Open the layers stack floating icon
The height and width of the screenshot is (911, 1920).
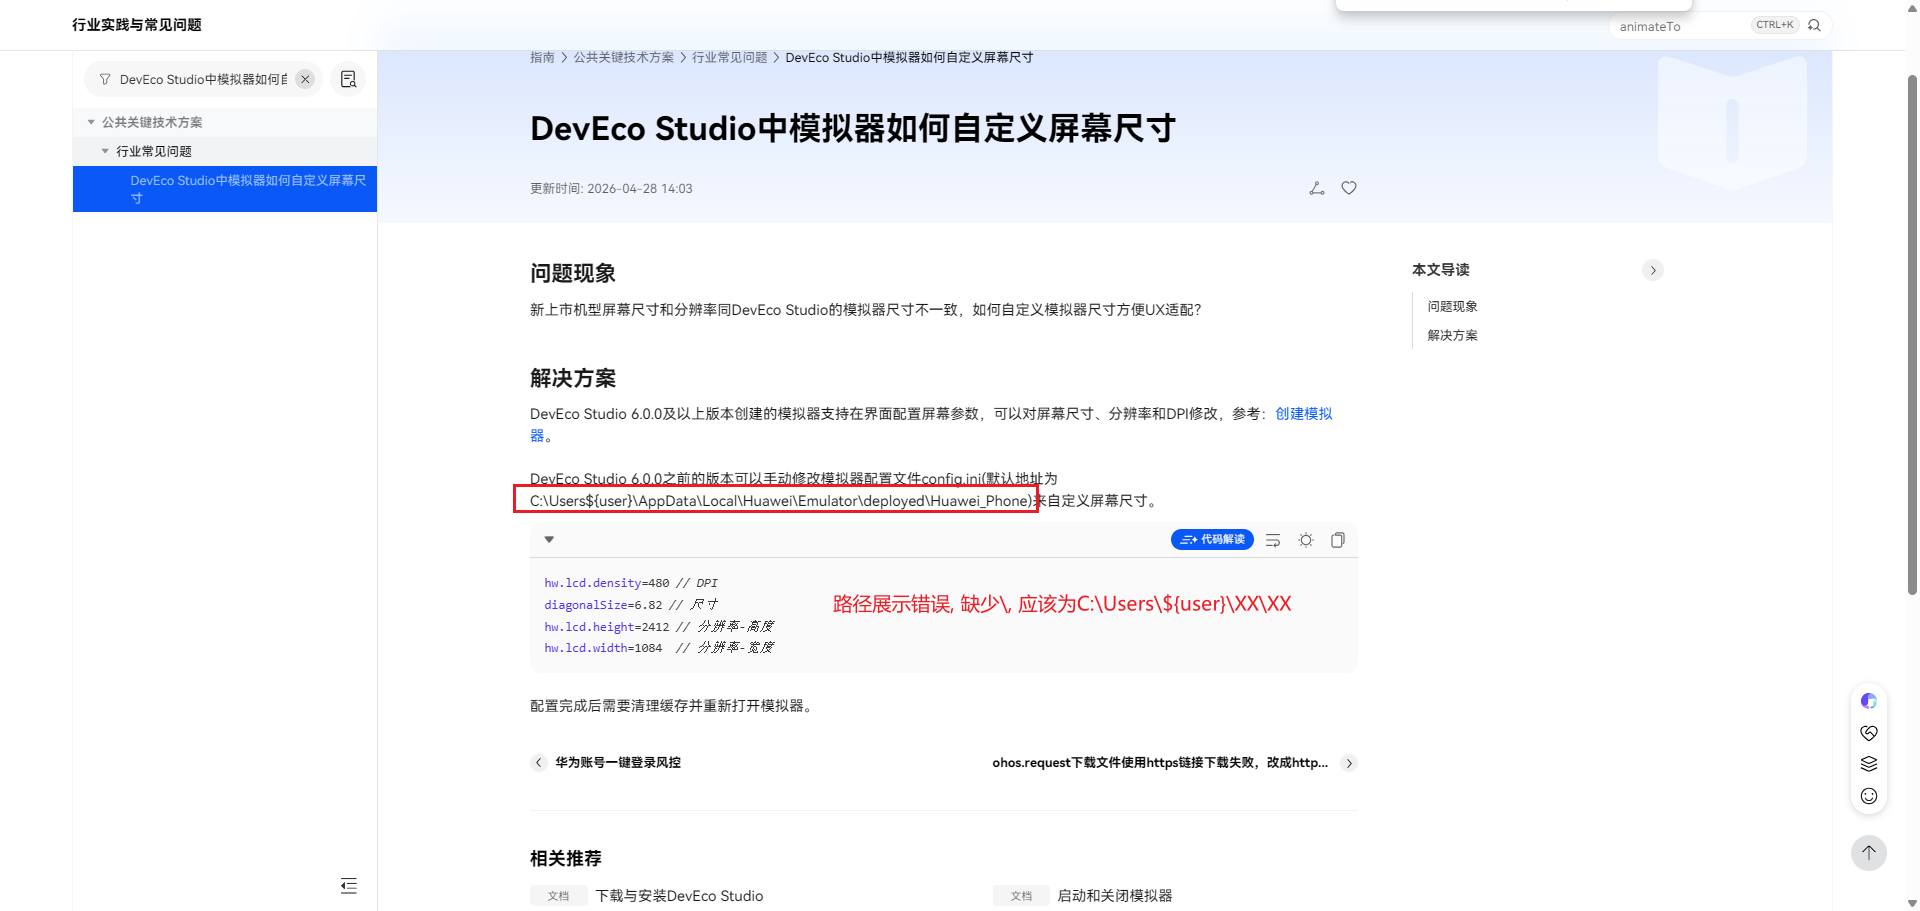point(1869,764)
